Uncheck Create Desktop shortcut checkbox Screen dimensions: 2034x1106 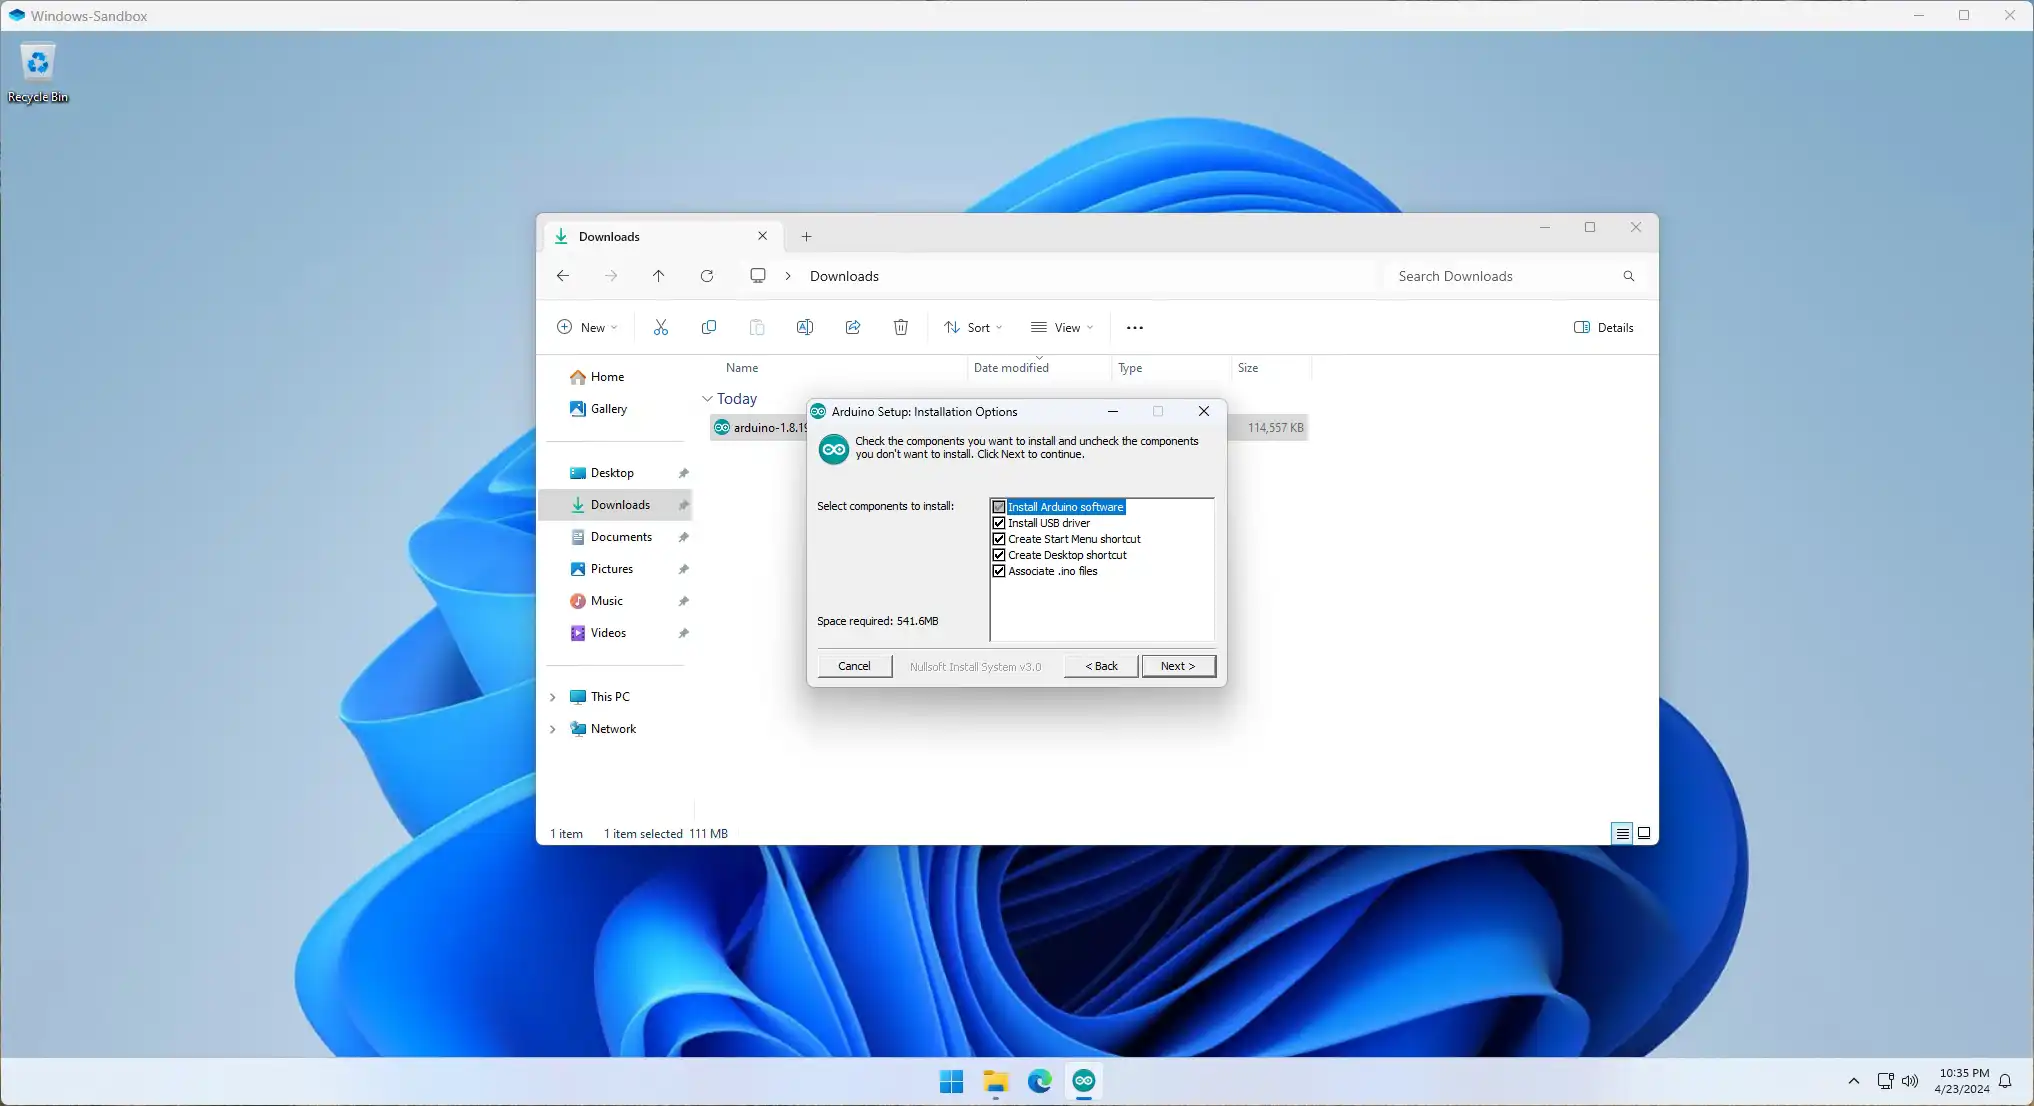[x=998, y=555]
